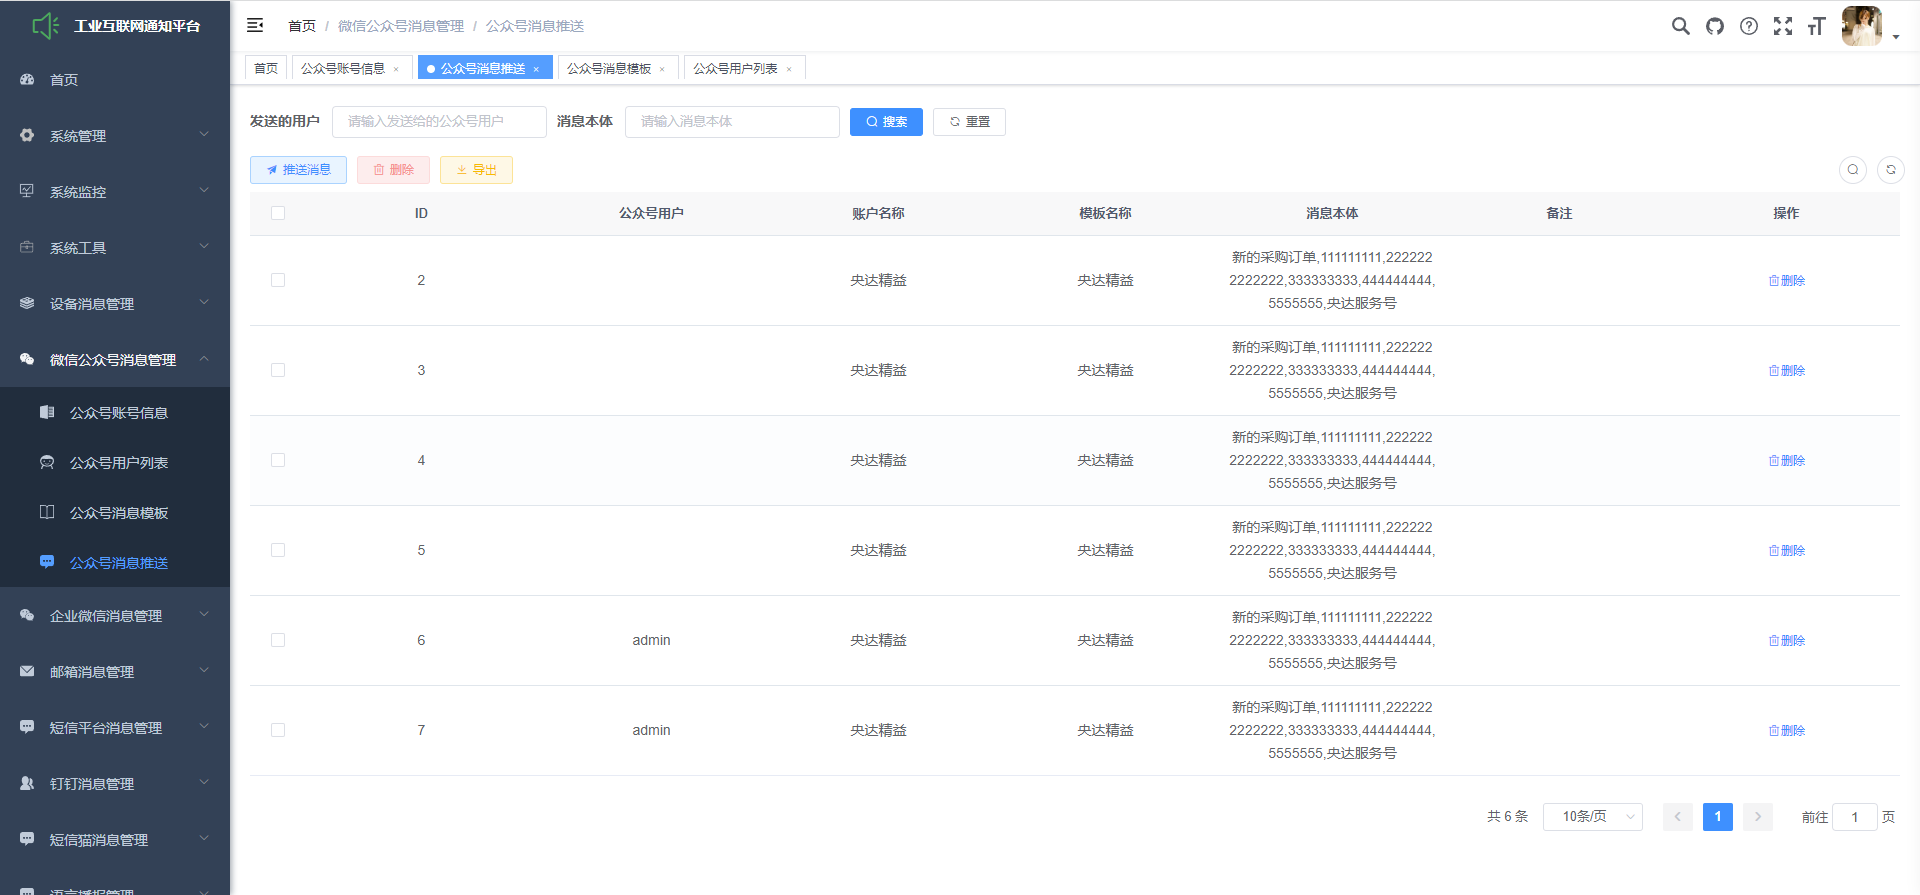Click the platform logo speaker icon
Viewport: 1920px width, 895px height.
pos(45,26)
